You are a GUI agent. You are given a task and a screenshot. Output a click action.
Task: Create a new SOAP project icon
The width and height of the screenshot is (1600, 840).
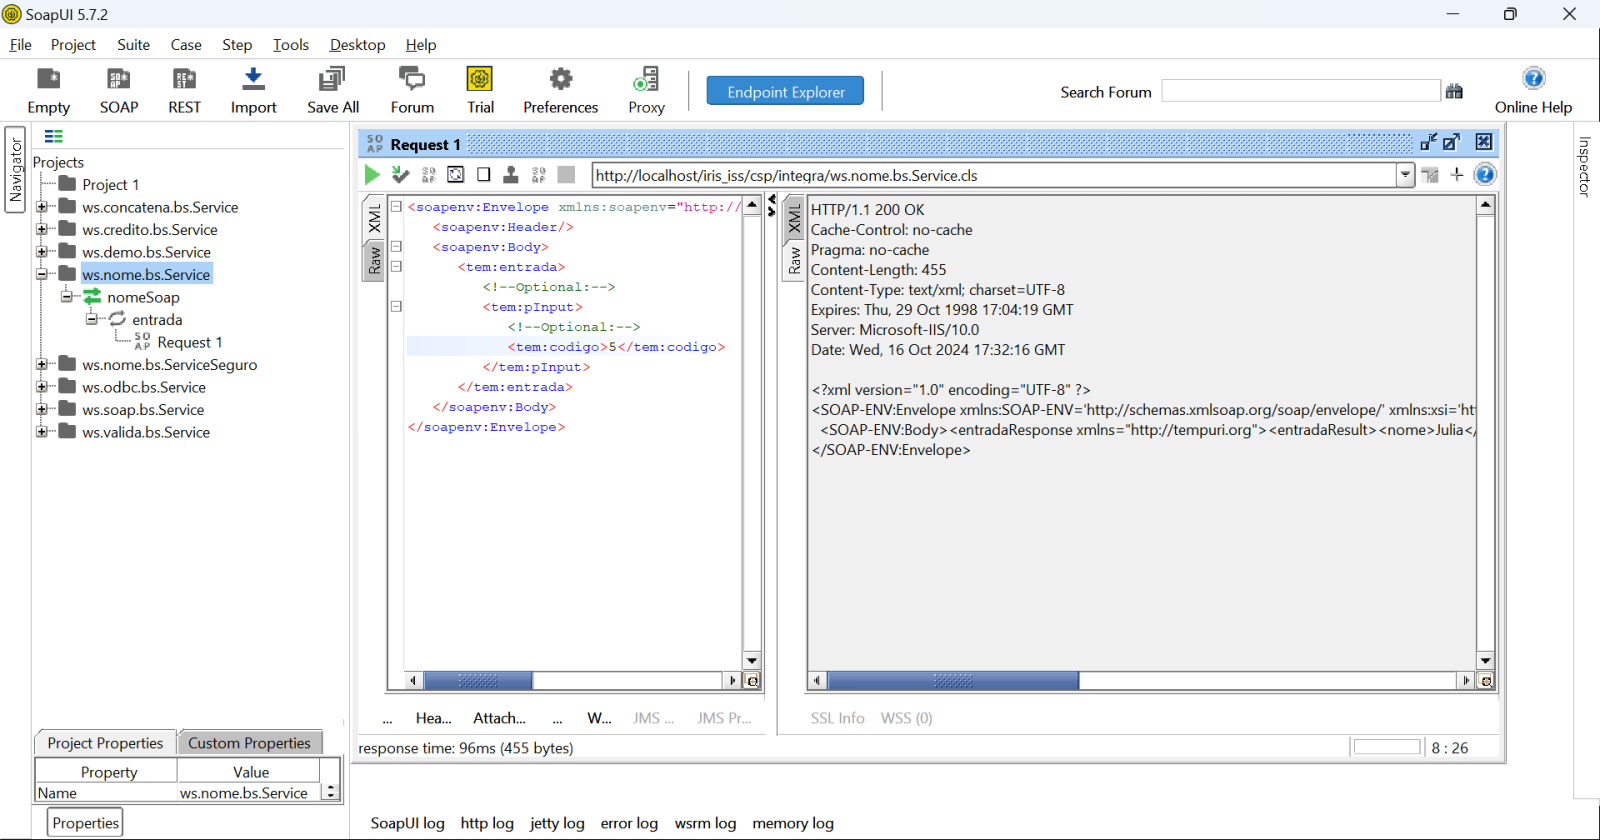click(118, 79)
